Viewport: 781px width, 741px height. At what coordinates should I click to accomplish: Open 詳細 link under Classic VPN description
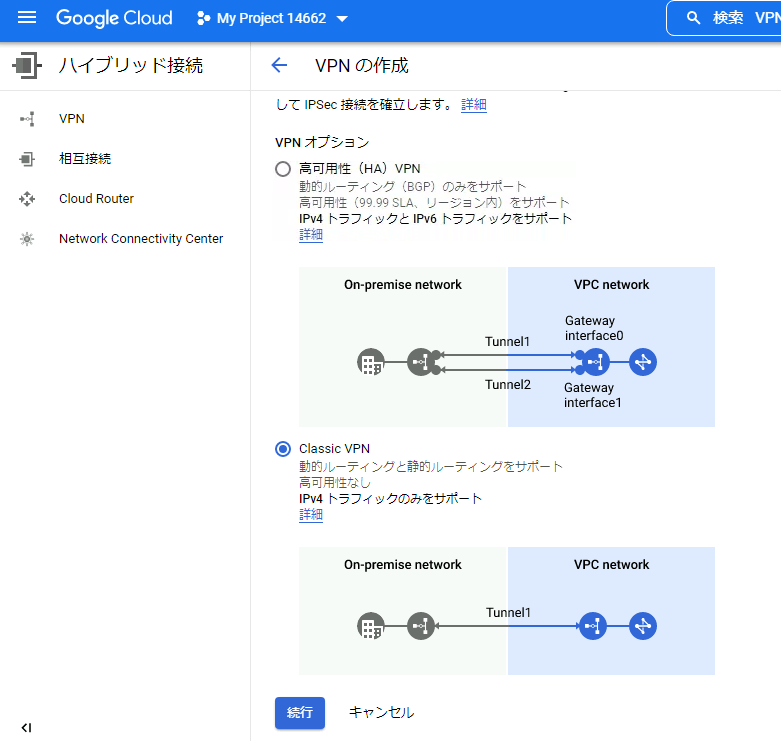click(x=311, y=515)
